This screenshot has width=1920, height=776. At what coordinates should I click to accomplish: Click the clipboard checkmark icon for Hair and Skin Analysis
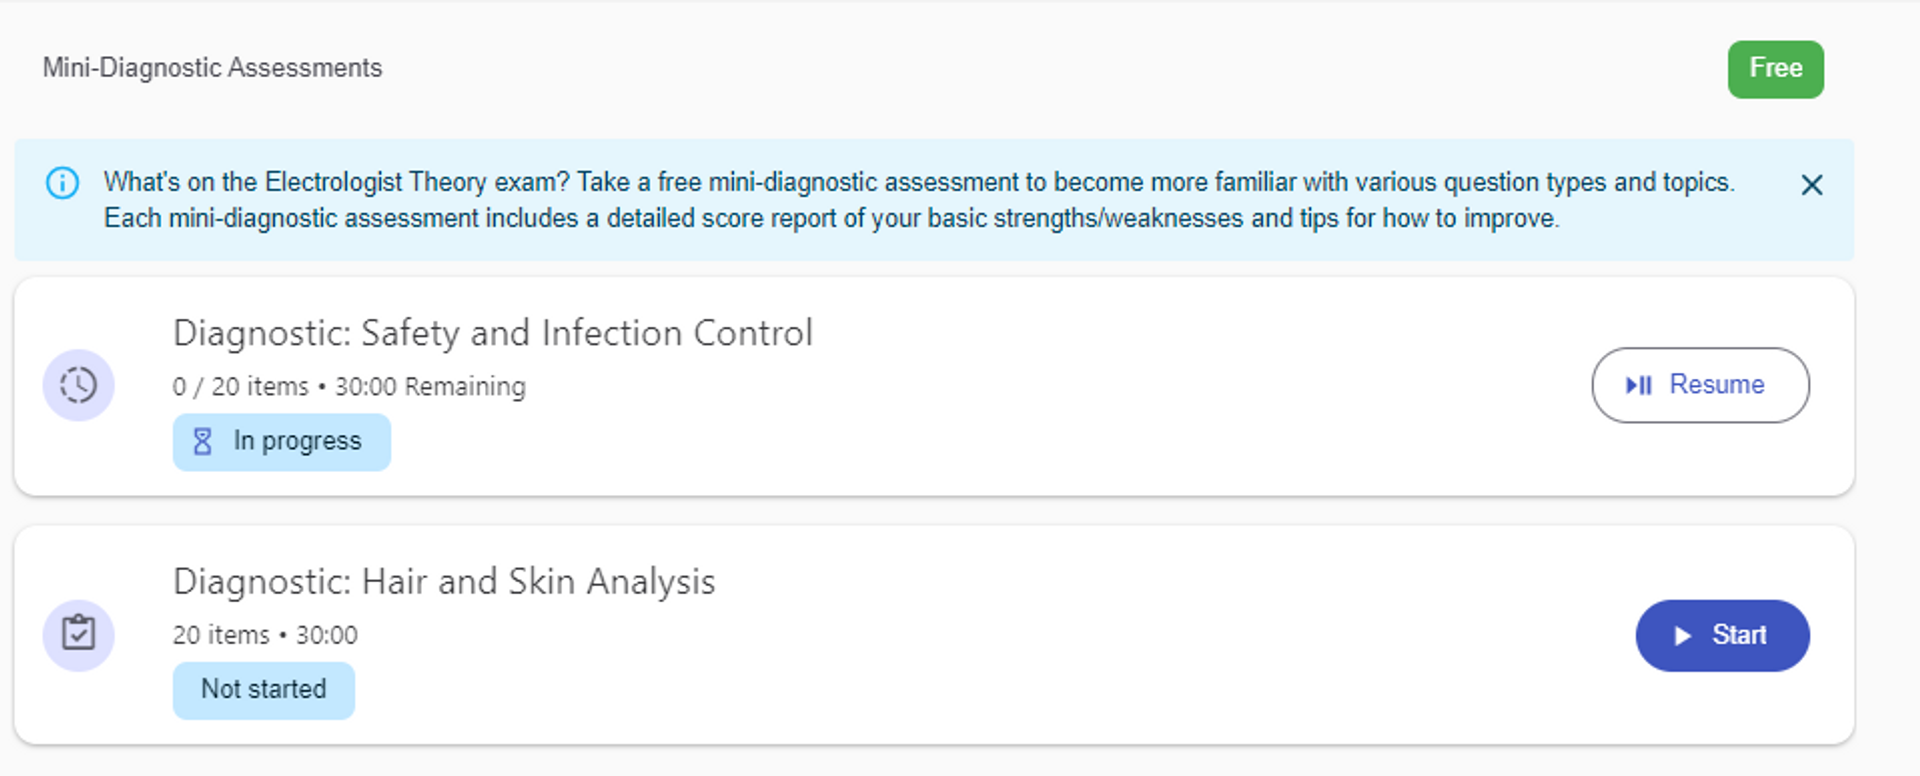point(78,634)
